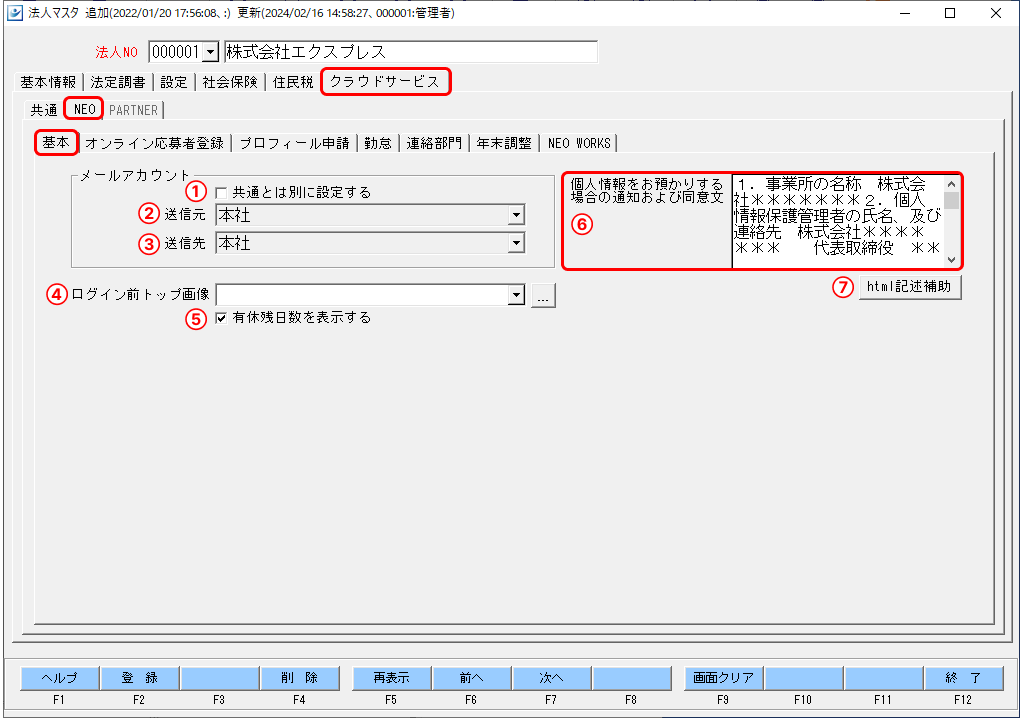
Task: Click scroll-up arrow of consent text area
Action: click(x=952, y=184)
